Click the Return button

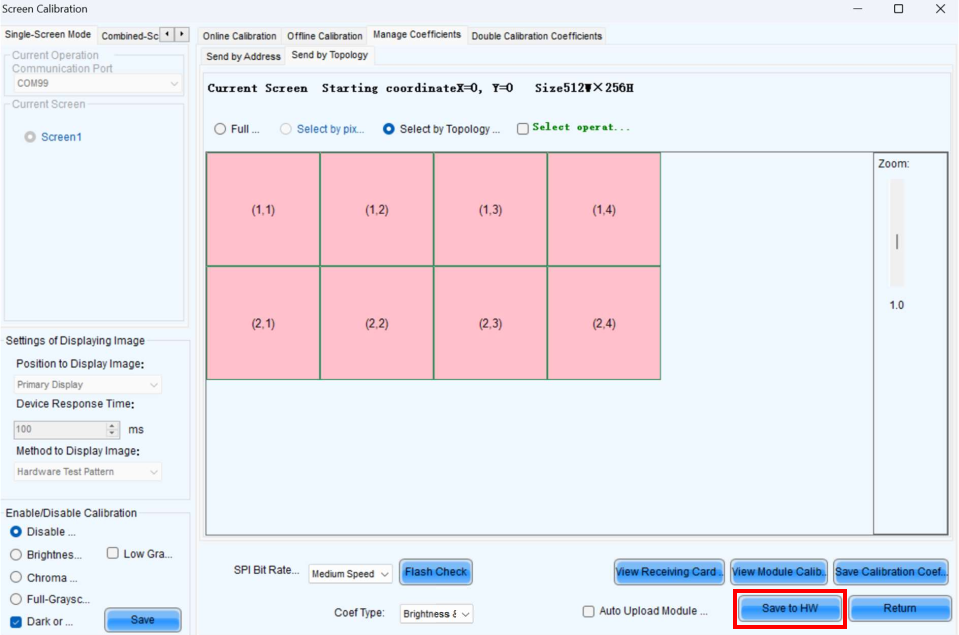(x=899, y=608)
